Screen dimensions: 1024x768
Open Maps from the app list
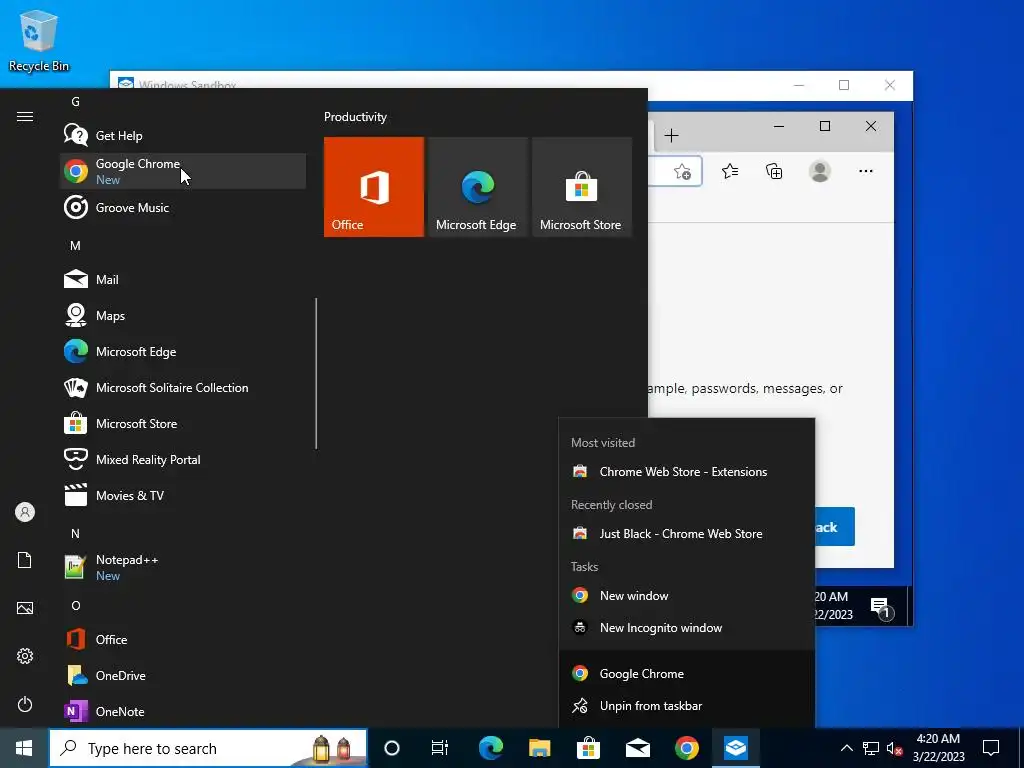(183, 315)
